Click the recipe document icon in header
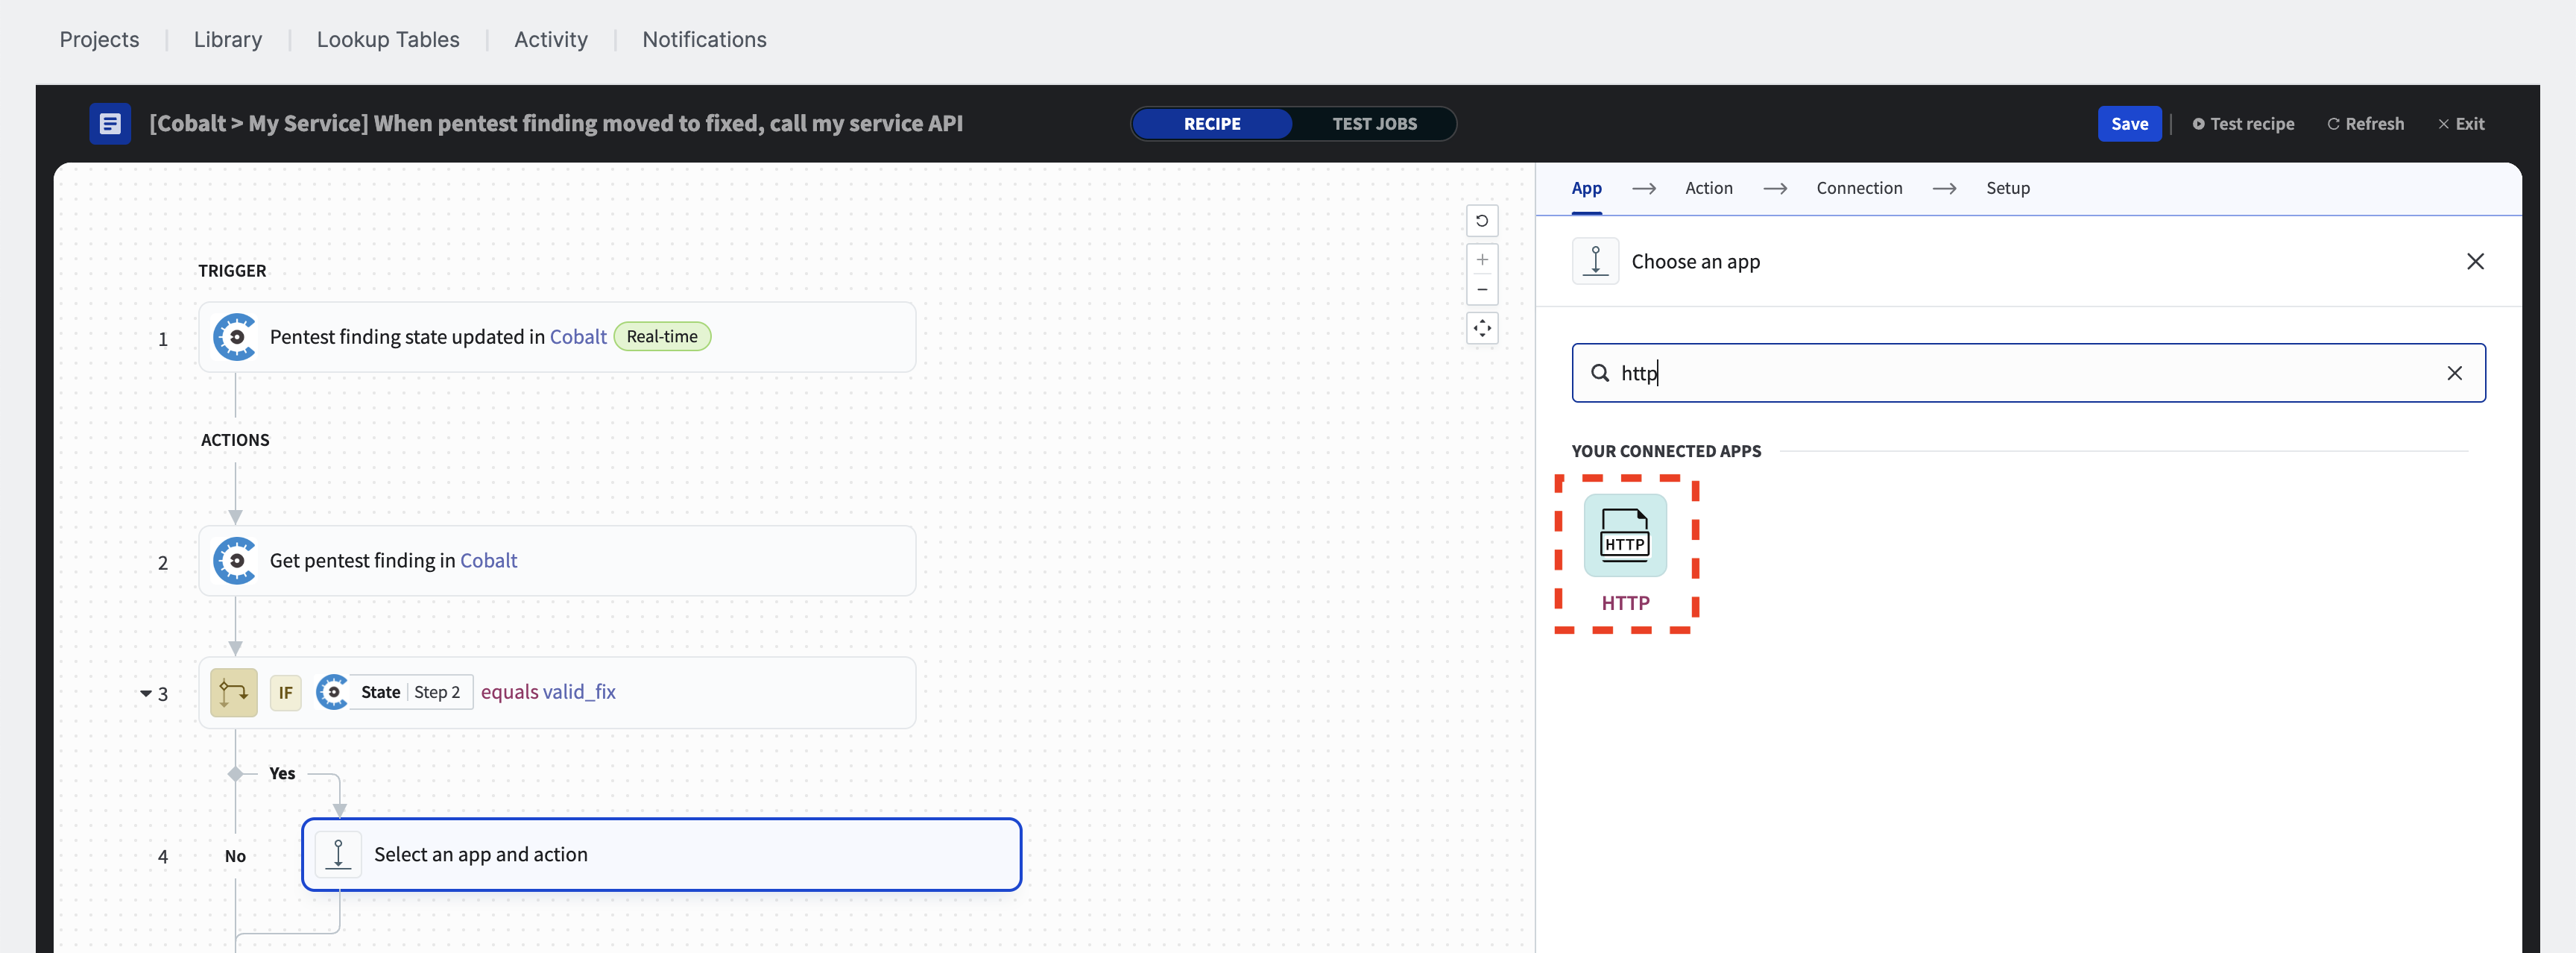The width and height of the screenshot is (2576, 953). coord(110,124)
